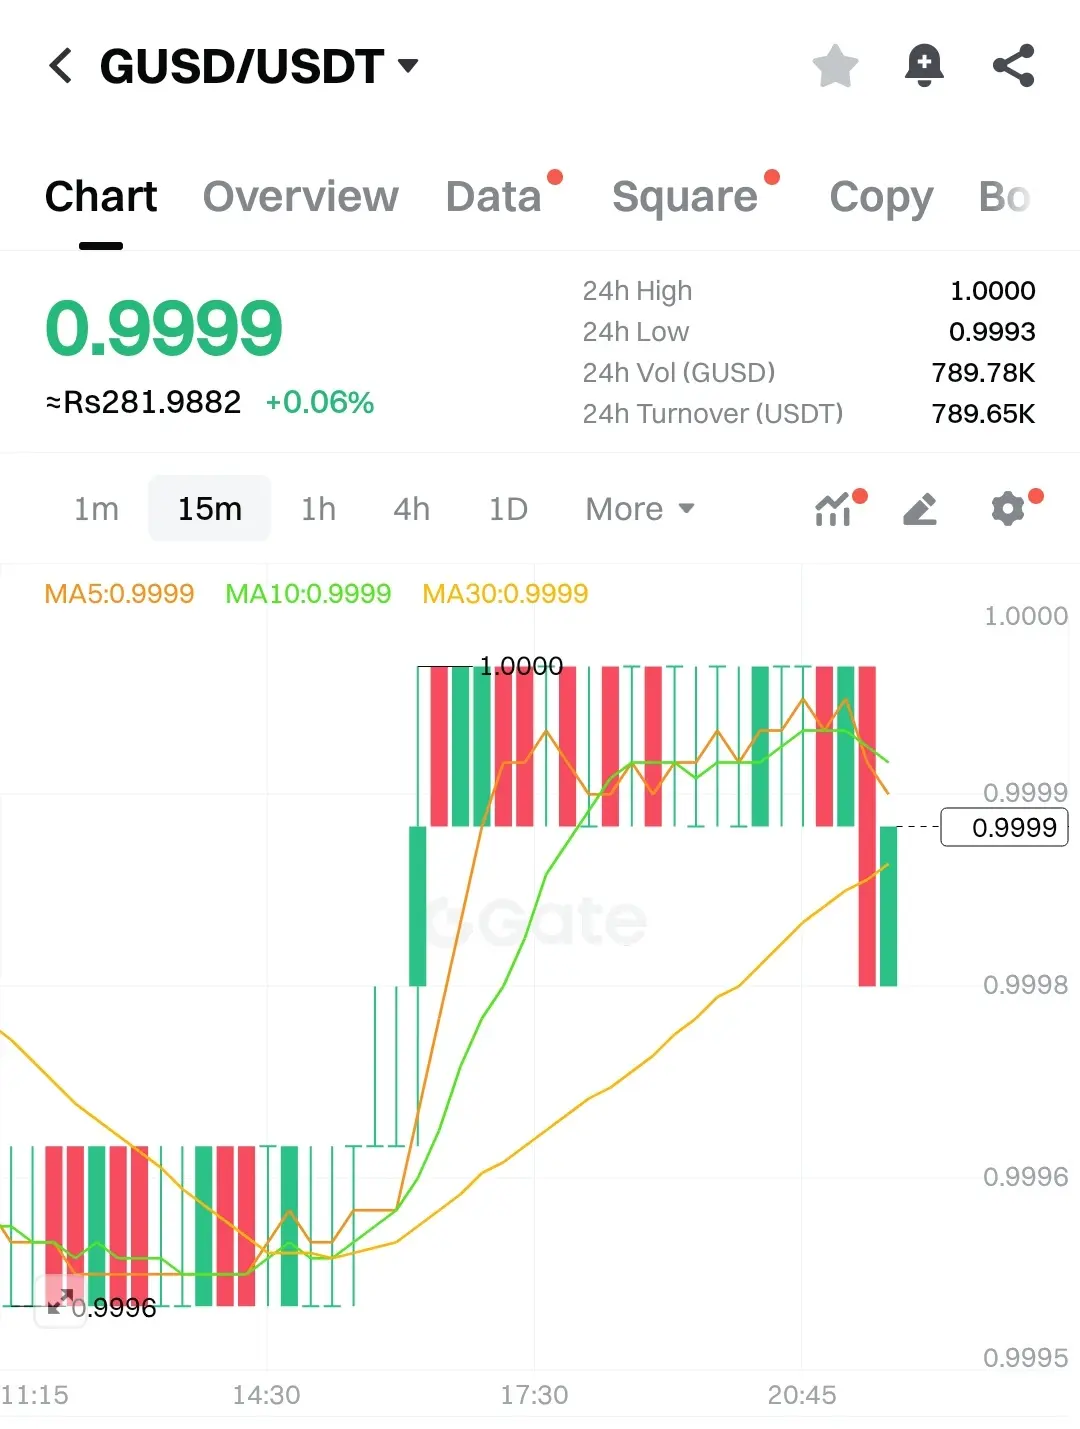The width and height of the screenshot is (1080, 1429).
Task: Open chart settings gear icon
Action: (x=1008, y=509)
